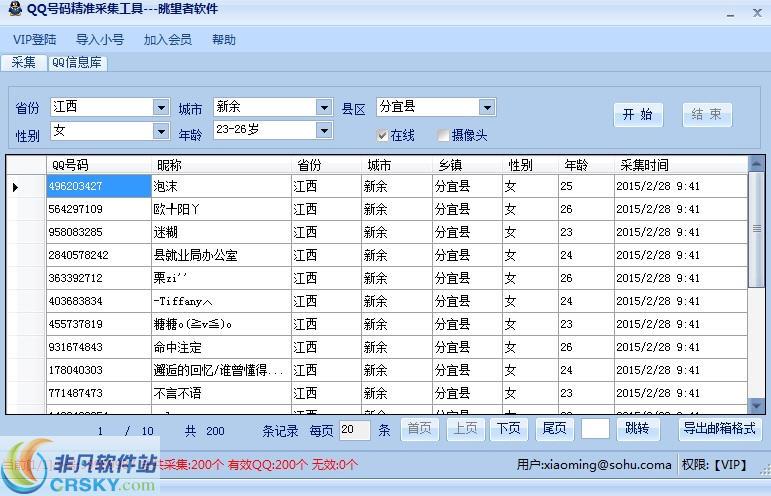Select QQ number cell 931674843
The width and height of the screenshot is (771, 496).
pyautogui.click(x=99, y=347)
